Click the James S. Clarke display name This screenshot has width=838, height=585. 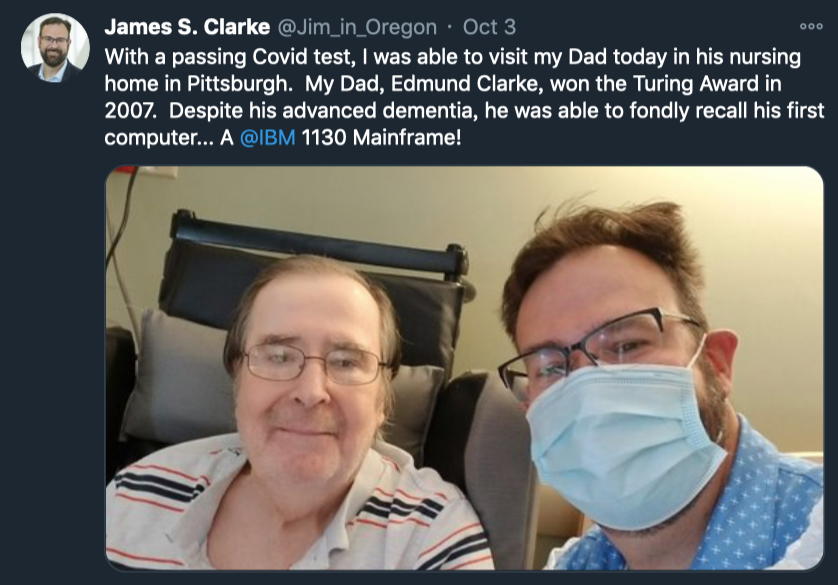tap(187, 27)
